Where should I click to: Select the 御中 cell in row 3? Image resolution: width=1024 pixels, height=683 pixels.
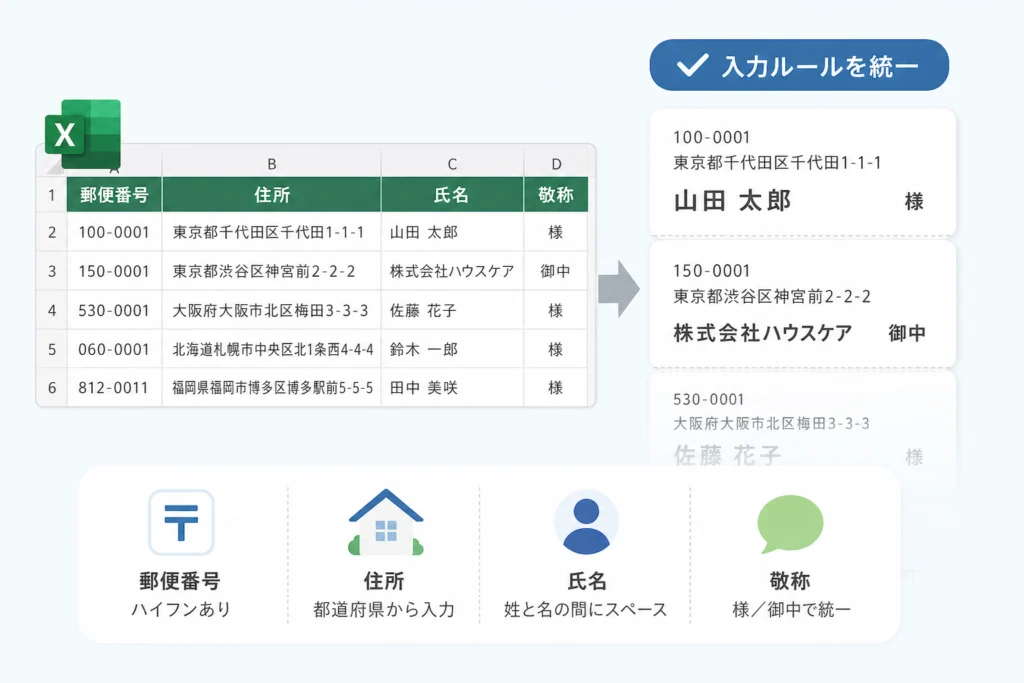tap(556, 271)
